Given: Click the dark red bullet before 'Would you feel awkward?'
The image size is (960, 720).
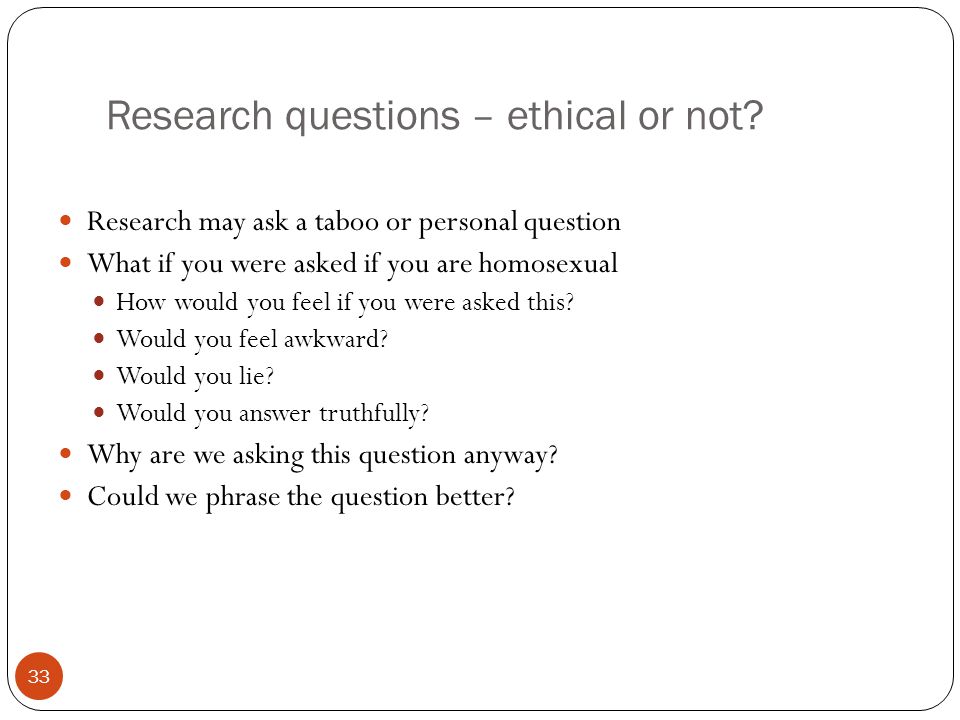Looking at the screenshot, I should pos(99,337).
